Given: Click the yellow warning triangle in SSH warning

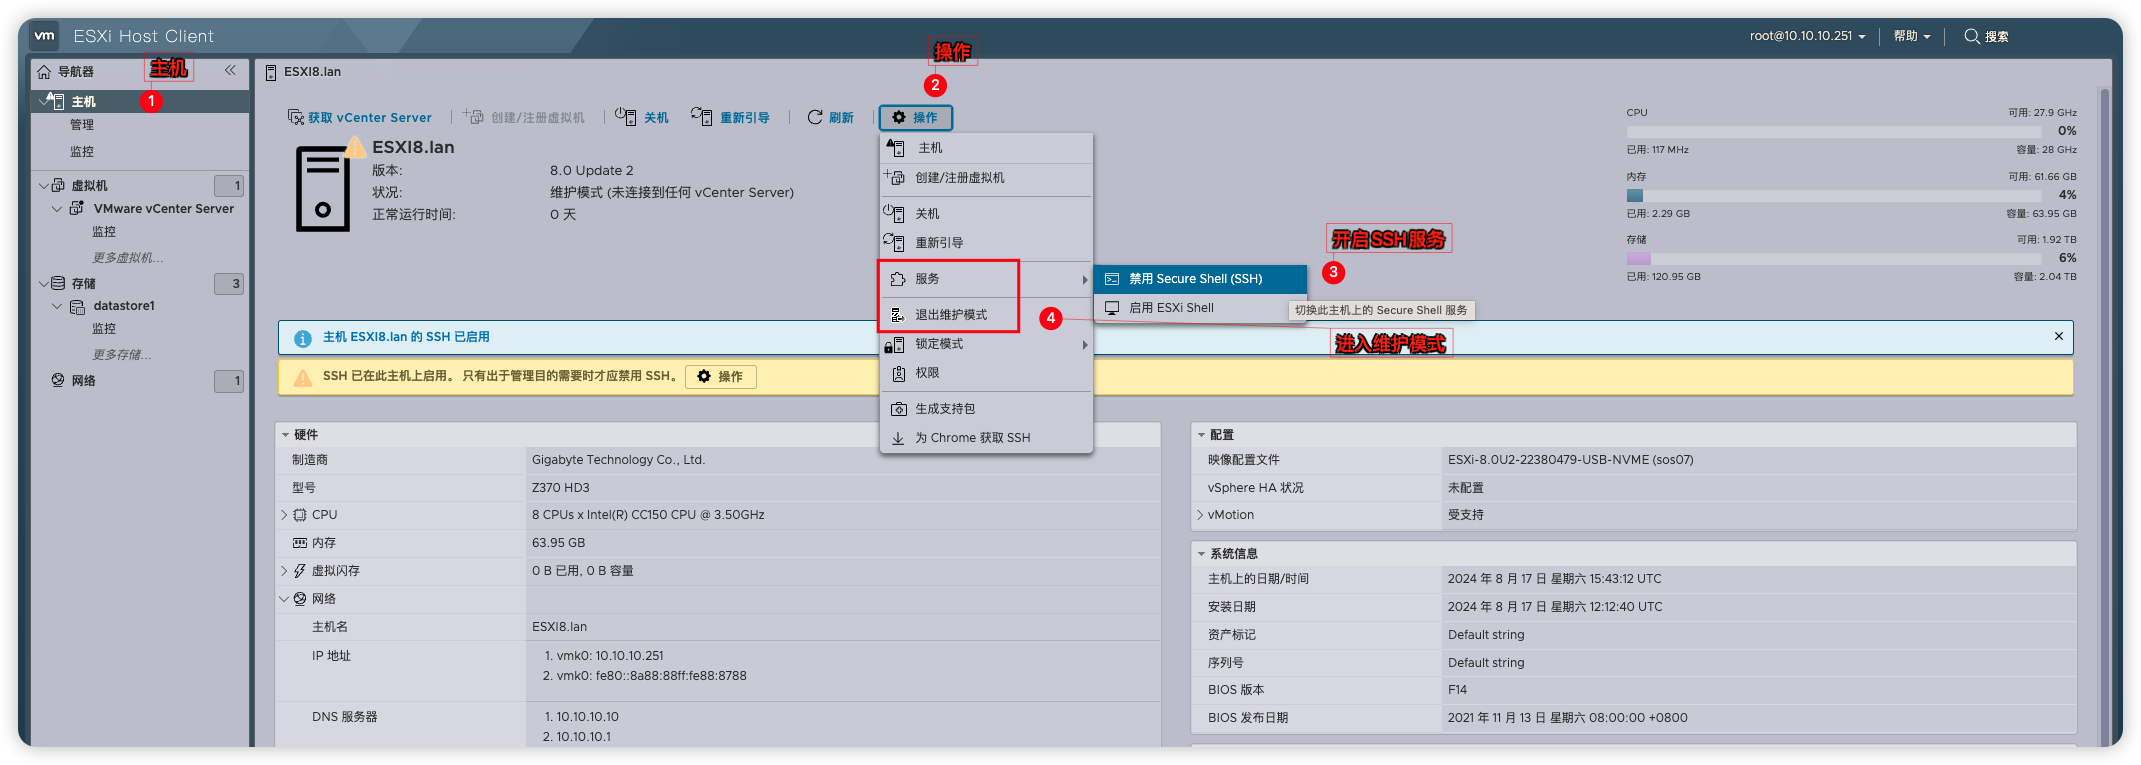Looking at the screenshot, I should (x=302, y=377).
